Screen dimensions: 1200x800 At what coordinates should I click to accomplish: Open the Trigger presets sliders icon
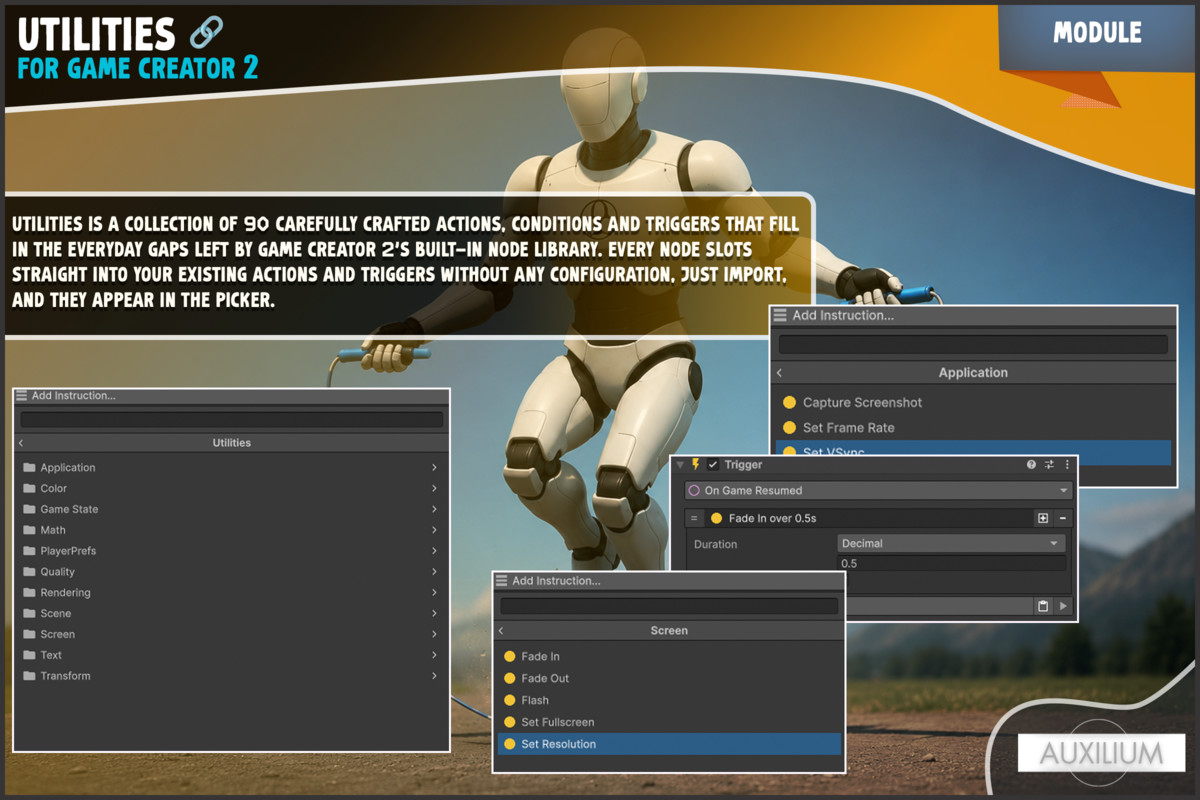(x=1049, y=465)
